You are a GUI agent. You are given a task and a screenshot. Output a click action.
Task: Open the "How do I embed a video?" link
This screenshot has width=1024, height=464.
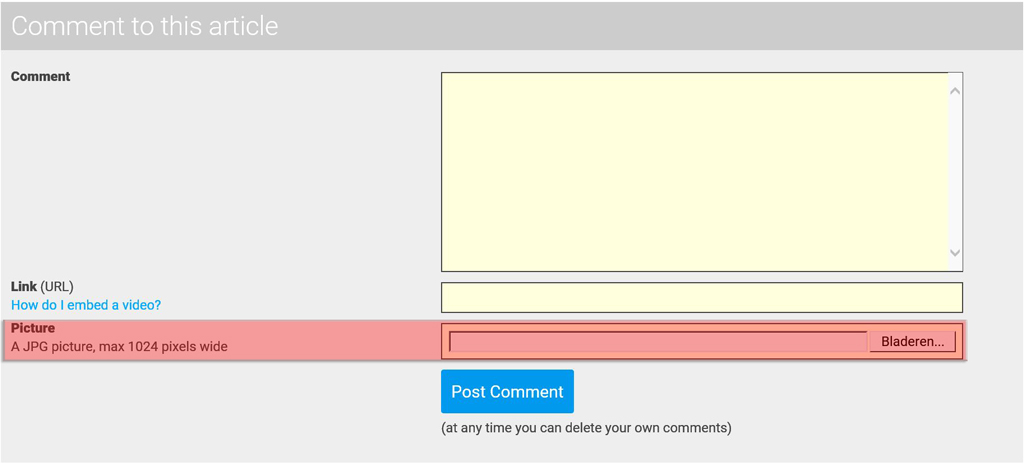tap(86, 305)
